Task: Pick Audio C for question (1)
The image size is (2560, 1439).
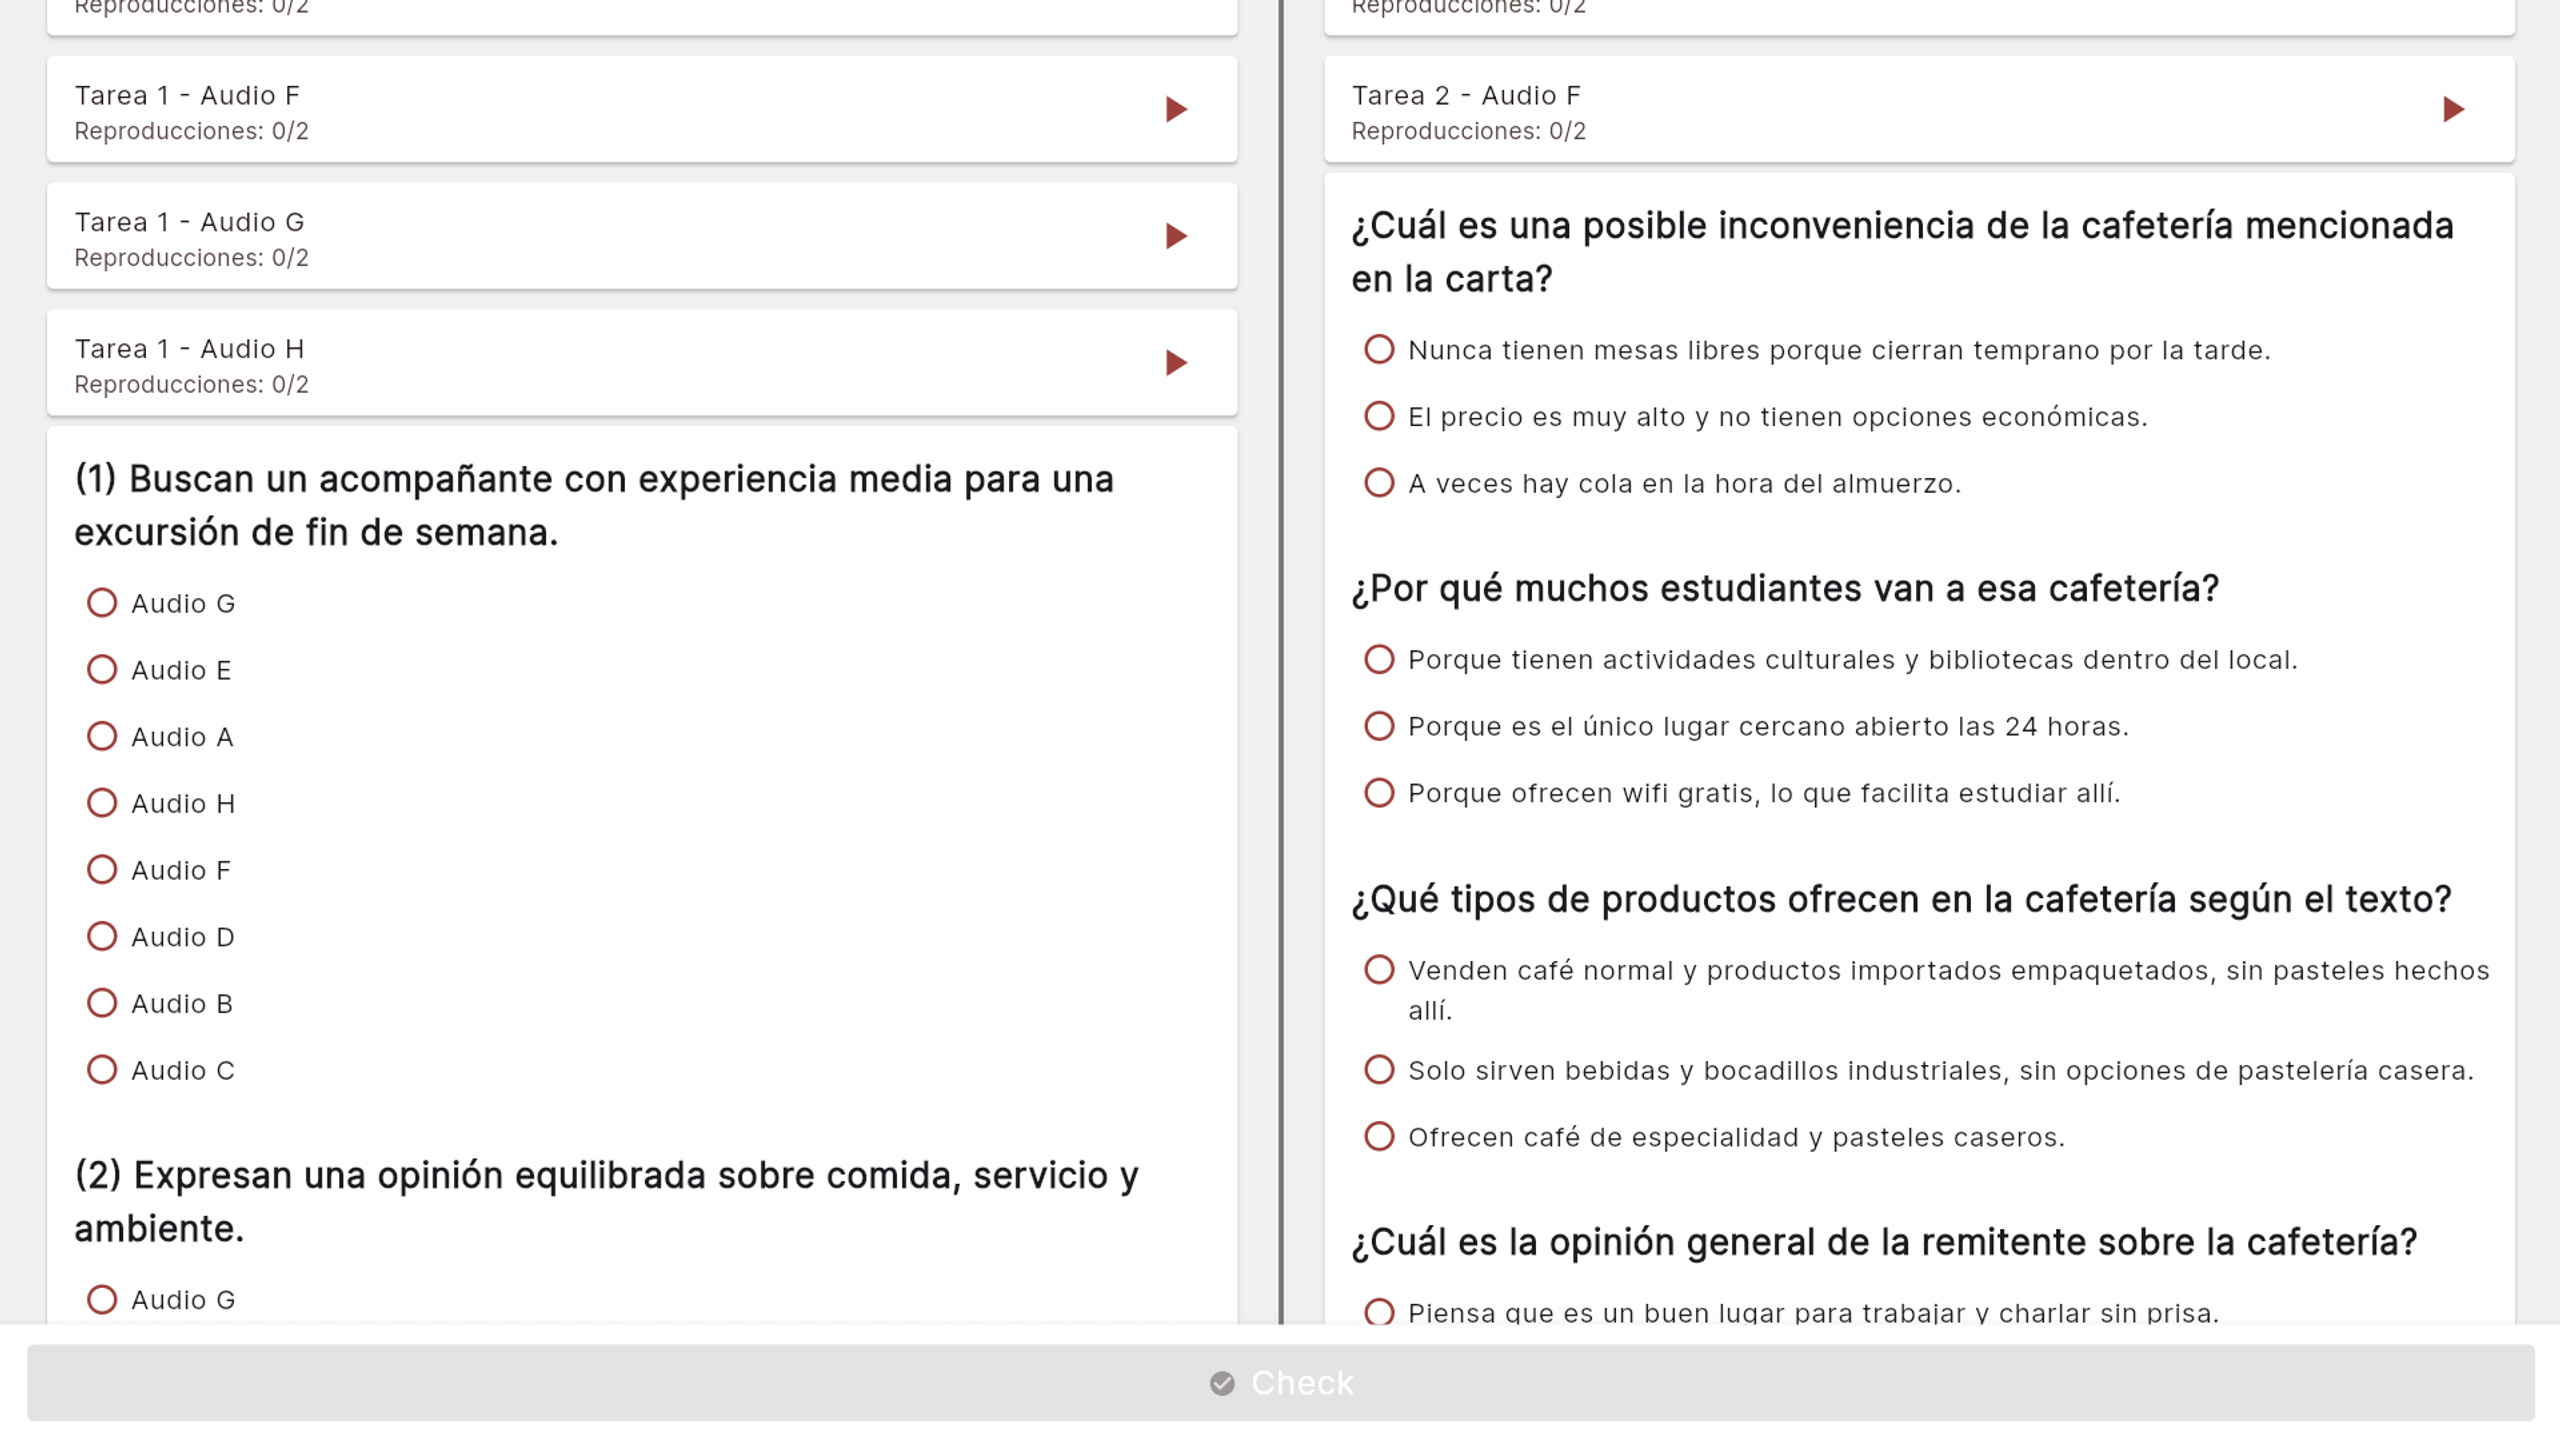Action: coord(102,1070)
